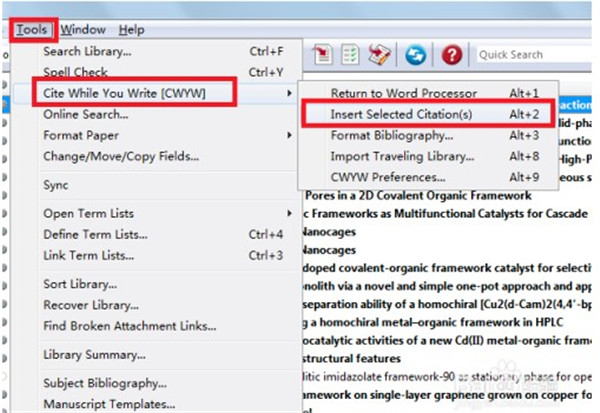Choose Insert Selected Citation(s)
Image resolution: width=600 pixels, height=413 pixels.
(401, 114)
